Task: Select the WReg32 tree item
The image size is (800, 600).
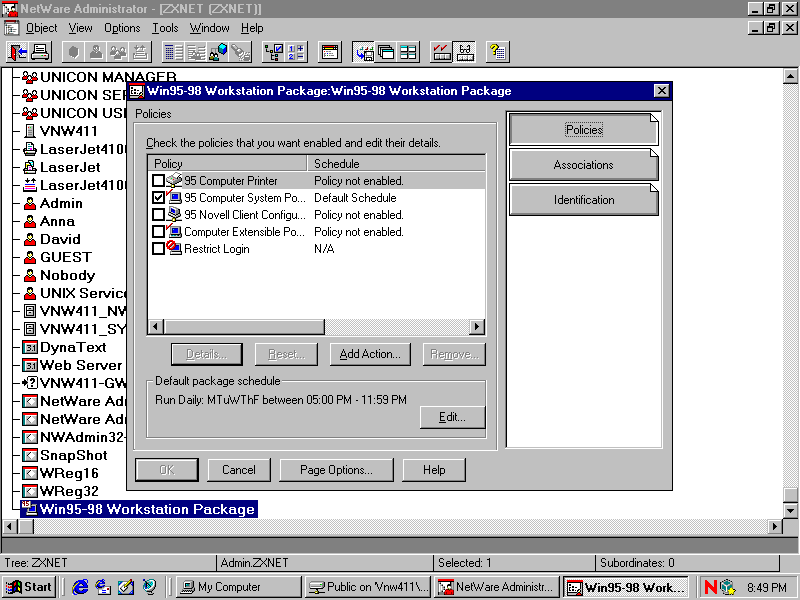Action: point(69,491)
